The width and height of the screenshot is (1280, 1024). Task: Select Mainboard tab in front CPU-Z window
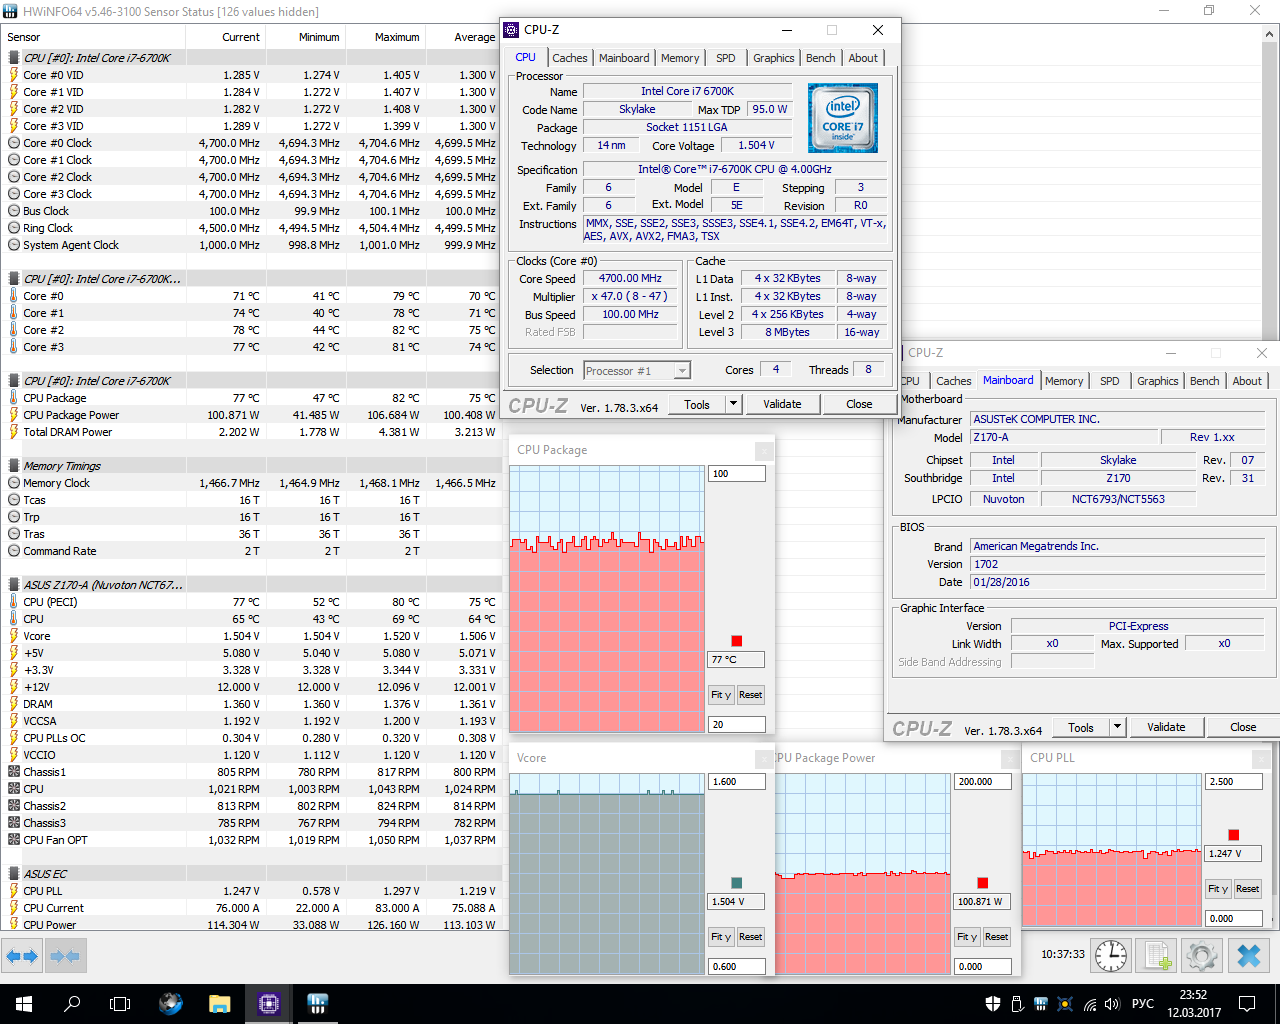[x=624, y=58]
